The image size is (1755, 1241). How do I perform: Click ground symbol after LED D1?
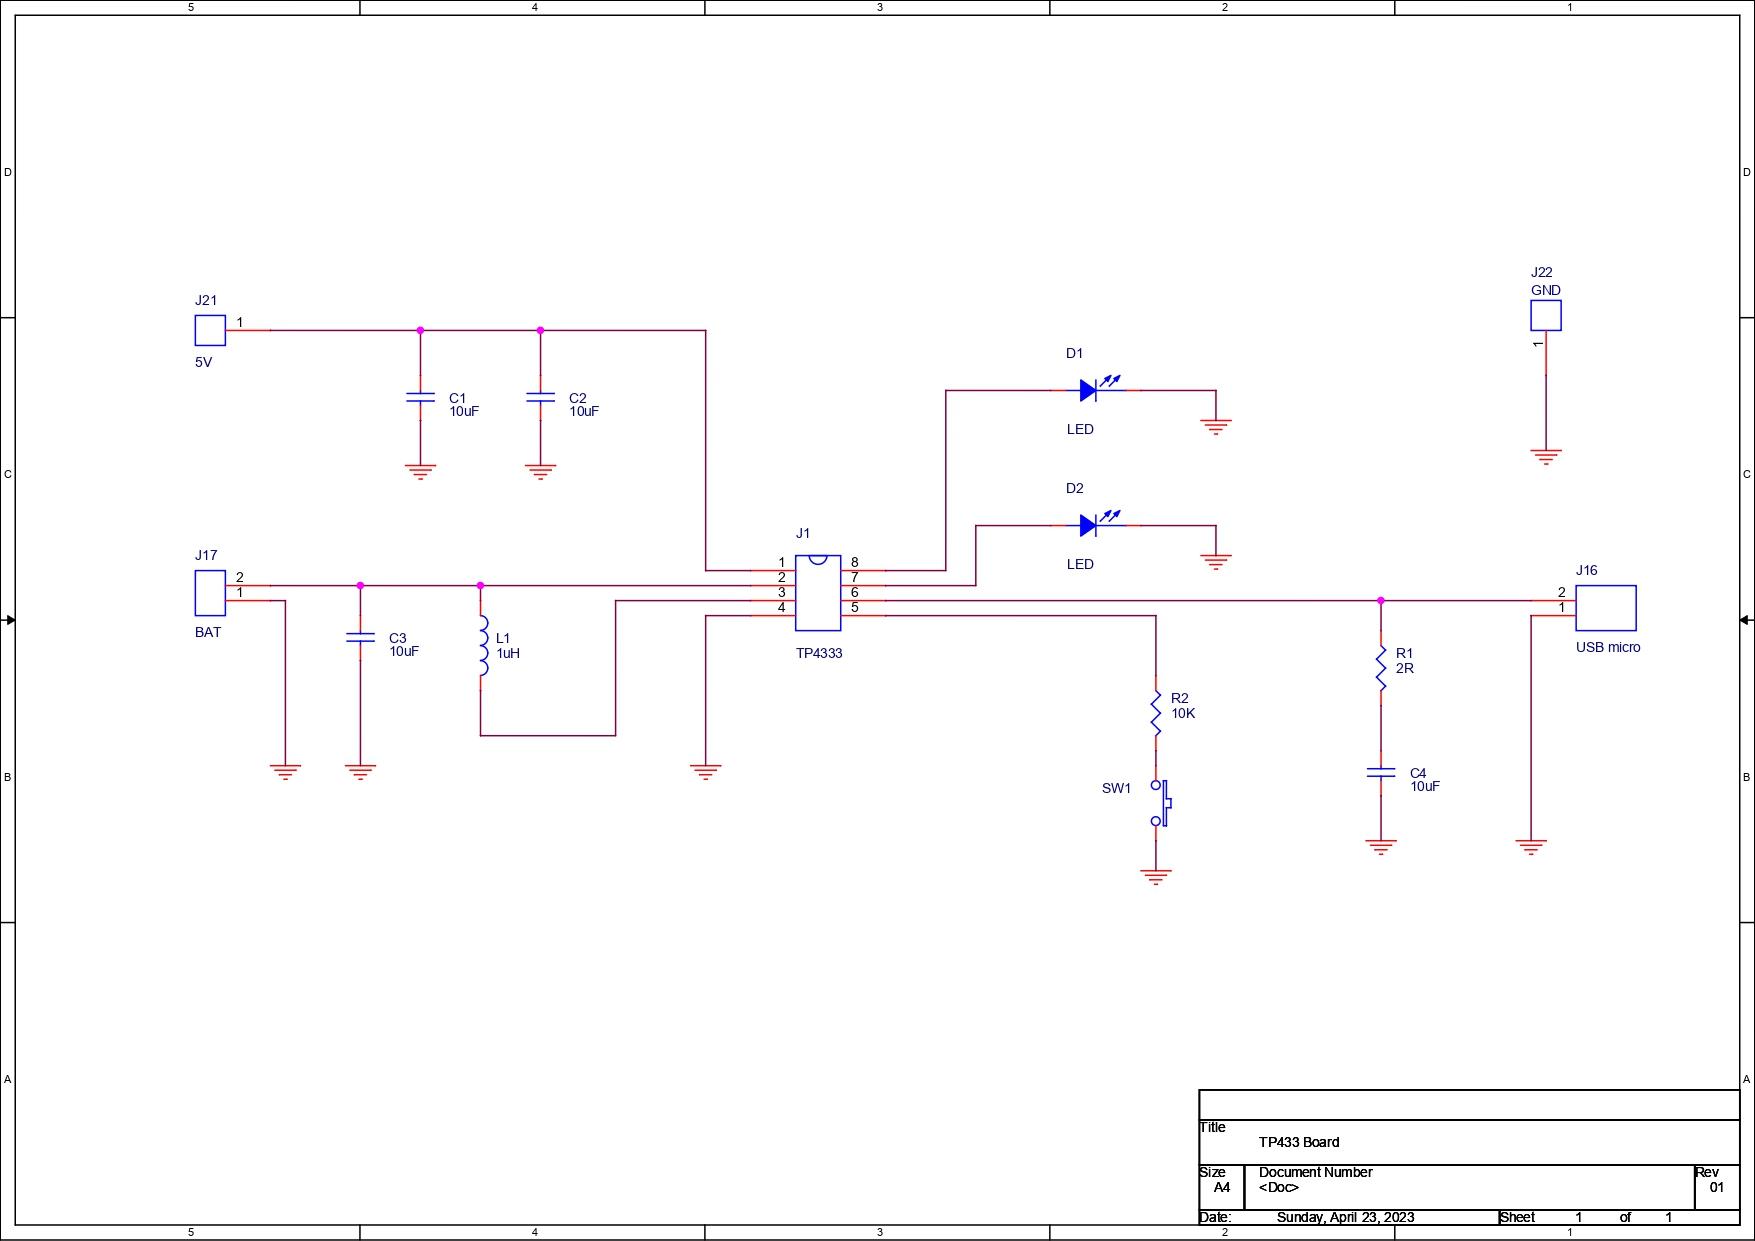1216,427
